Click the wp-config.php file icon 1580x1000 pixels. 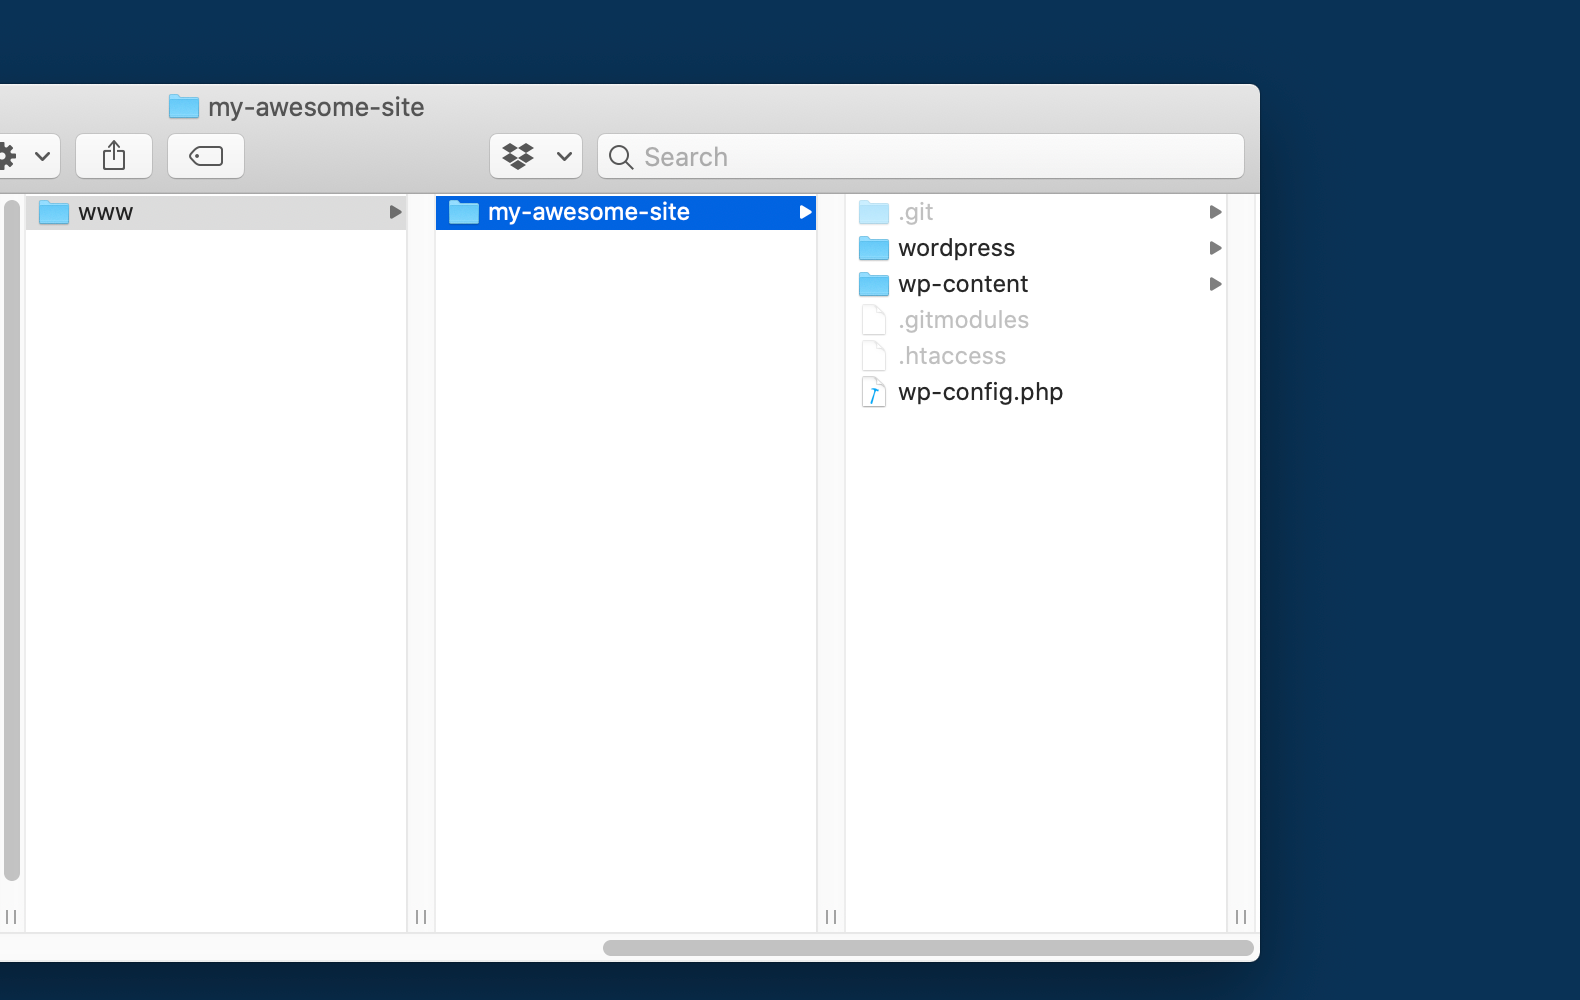point(874,392)
